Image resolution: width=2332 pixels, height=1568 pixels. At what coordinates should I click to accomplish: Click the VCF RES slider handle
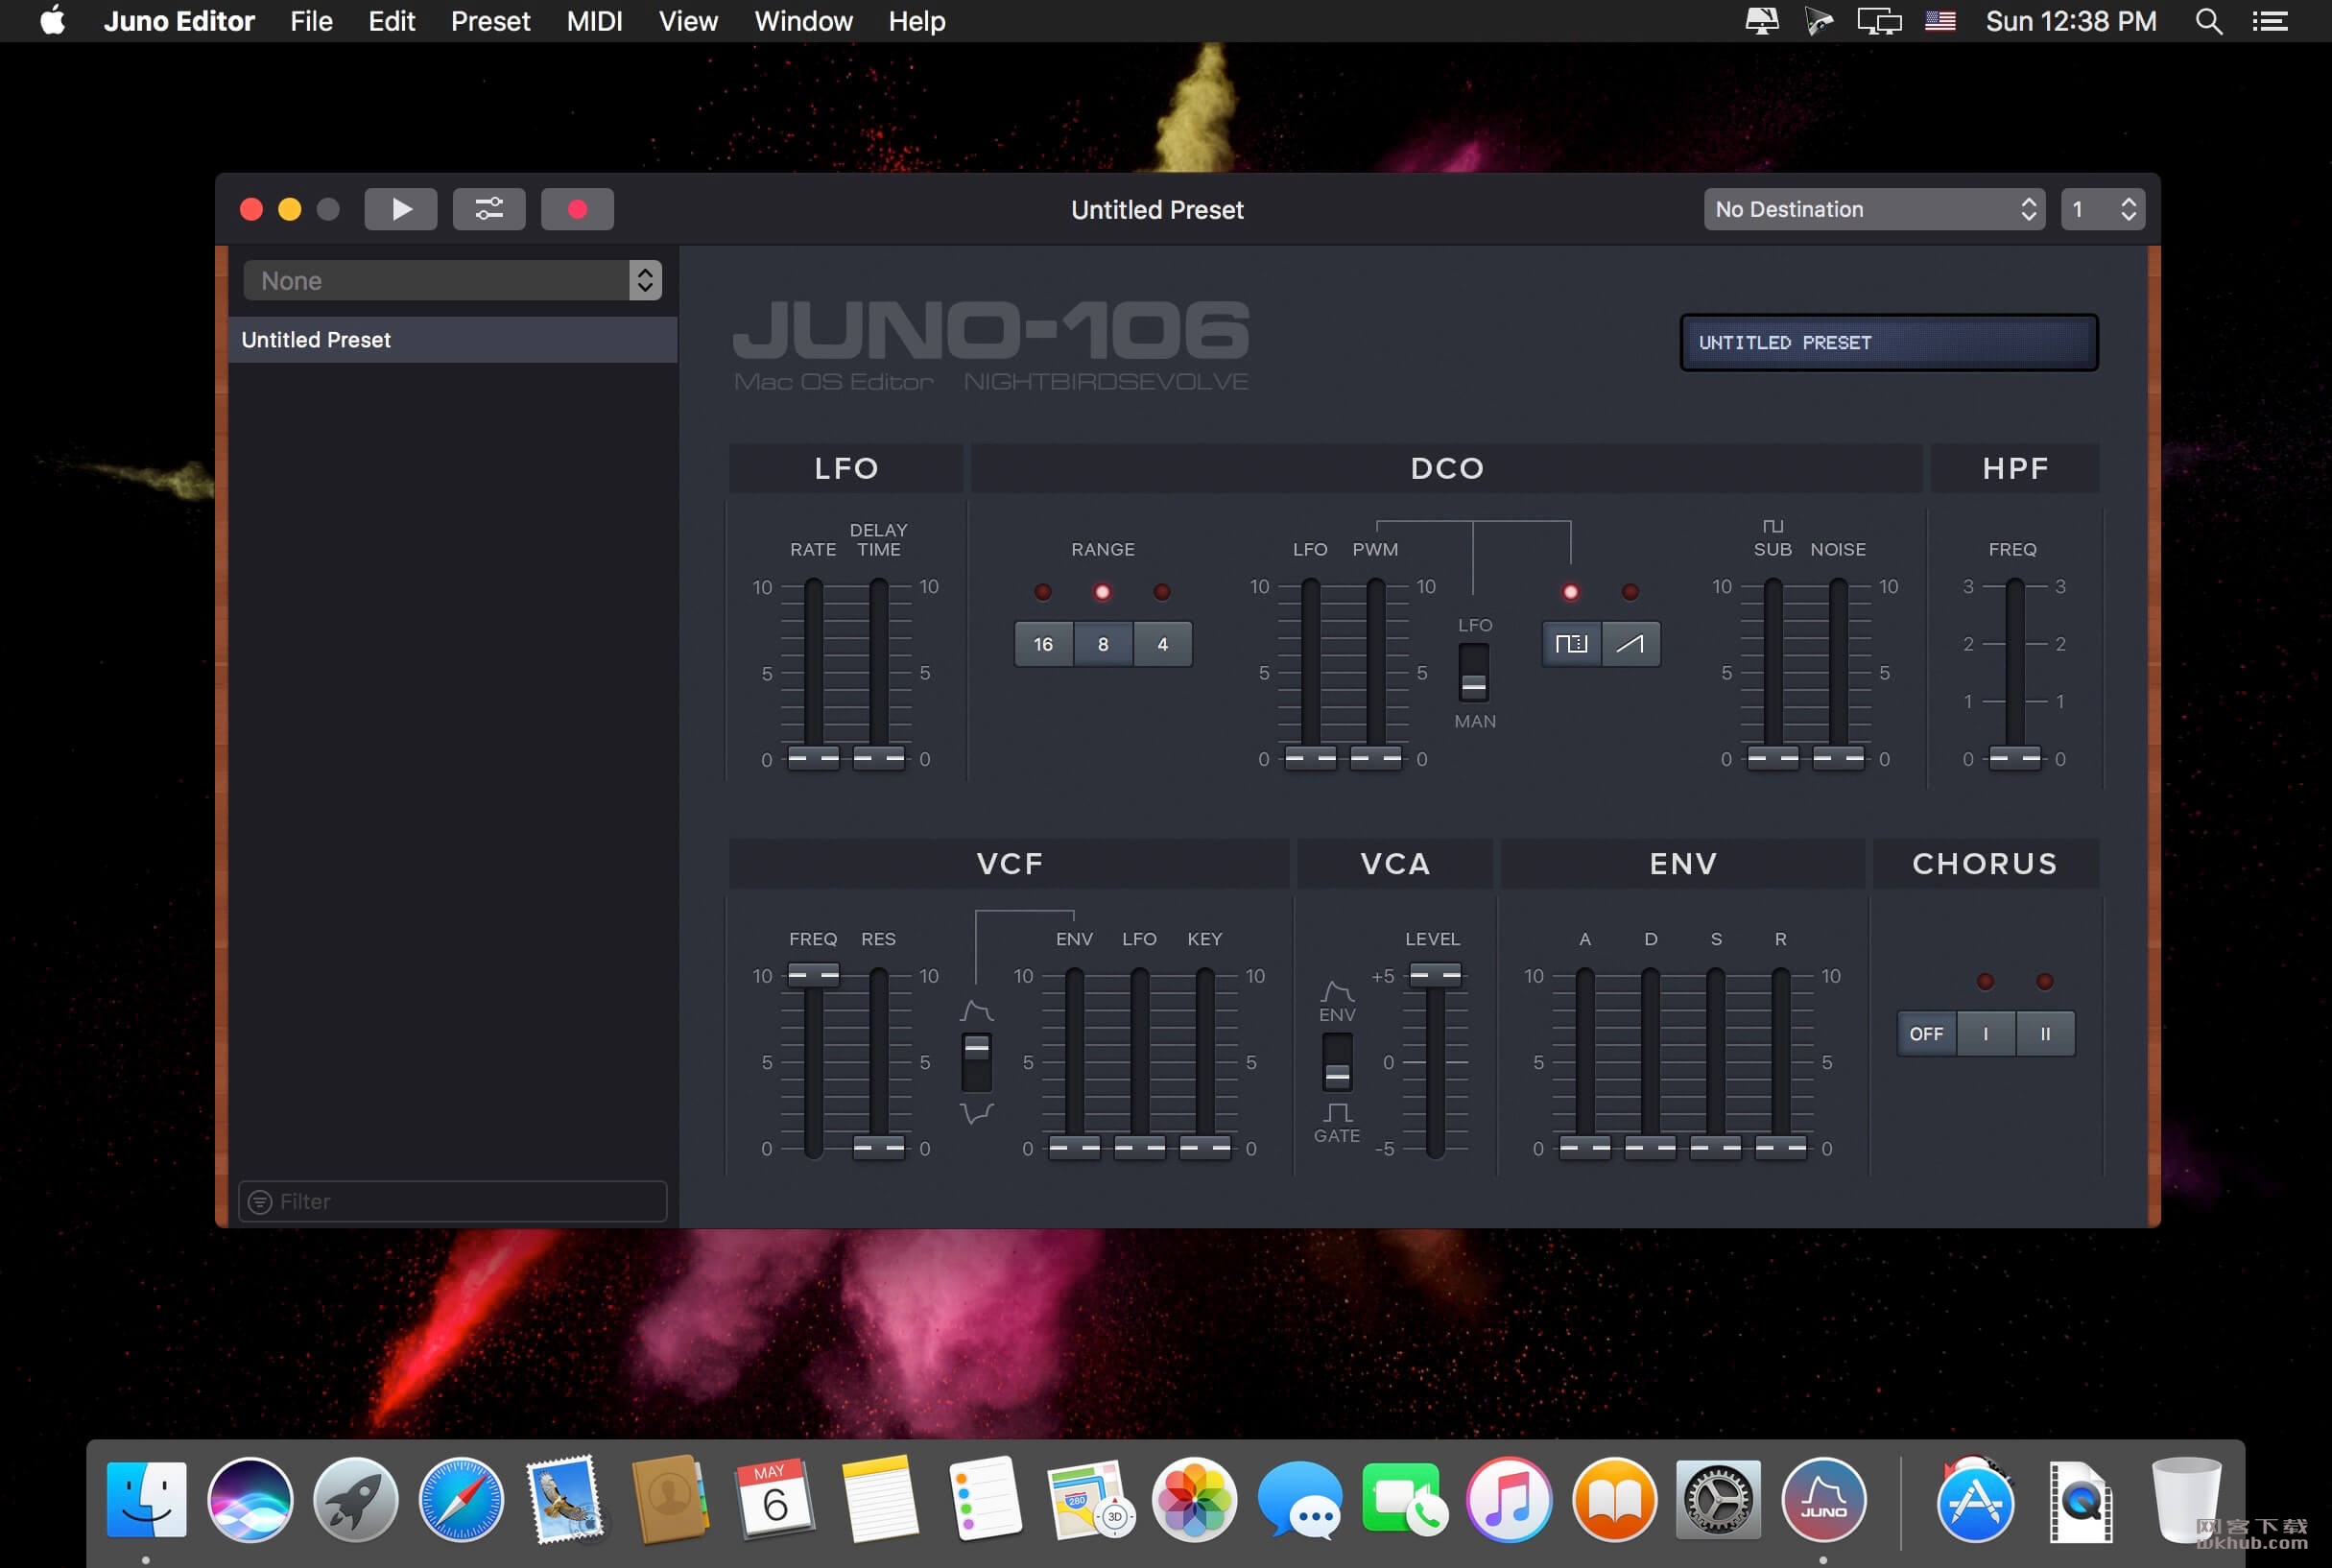pos(878,1147)
